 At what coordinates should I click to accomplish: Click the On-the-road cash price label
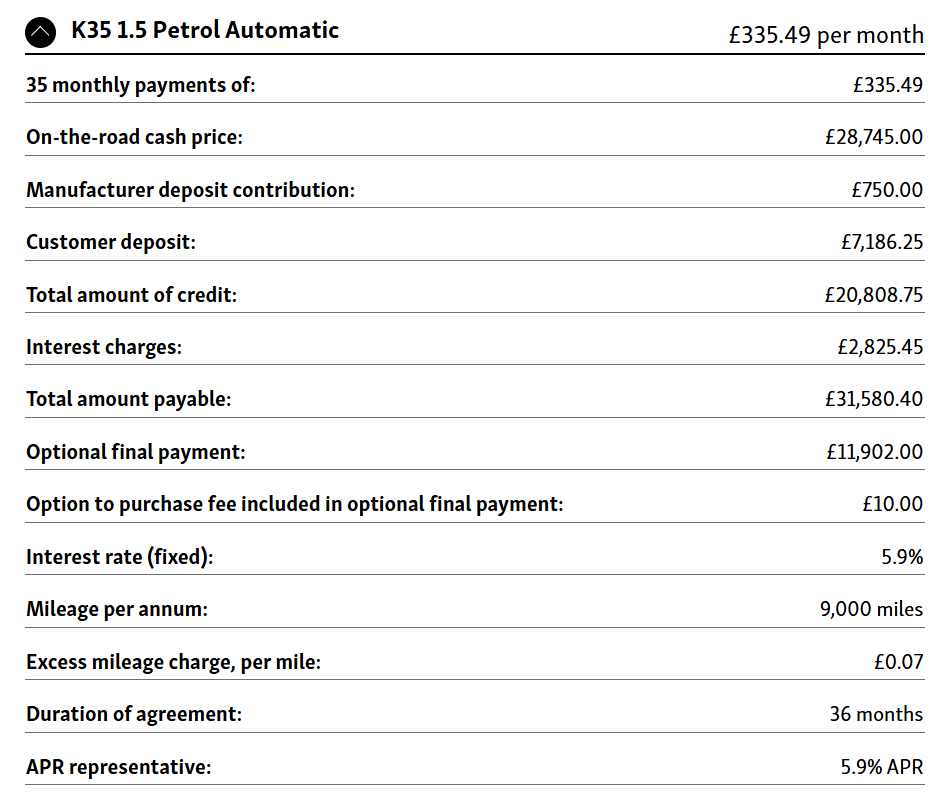[134, 137]
